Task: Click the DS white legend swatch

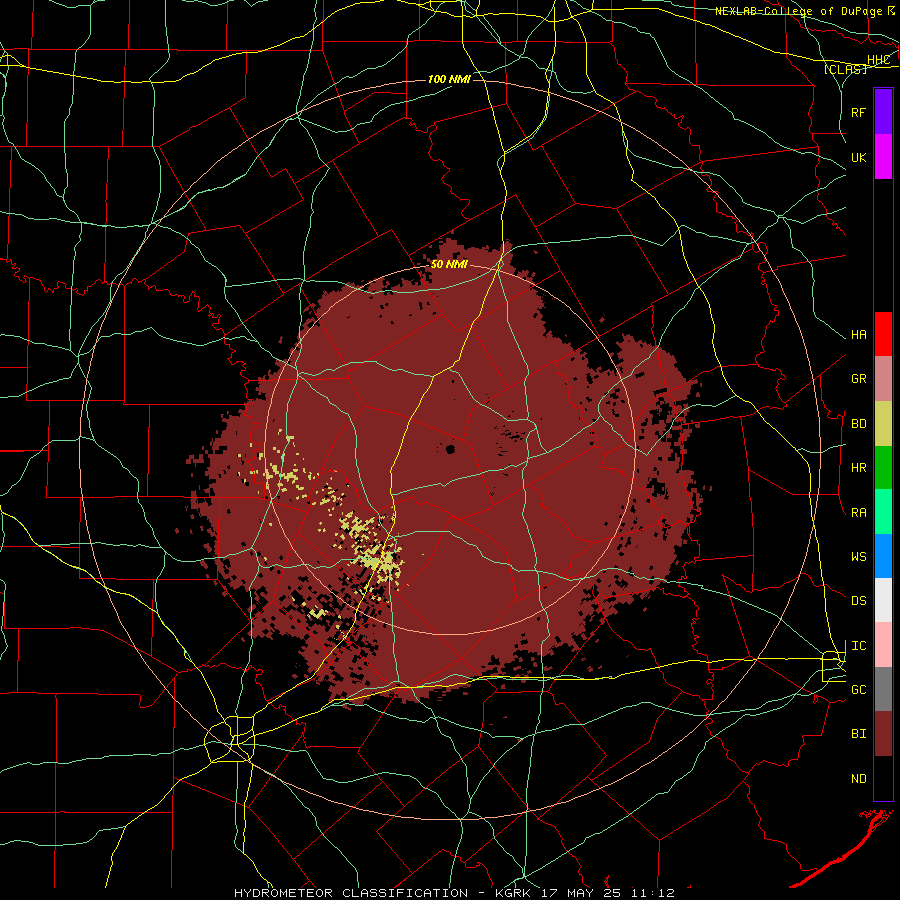Action: pyautogui.click(x=883, y=600)
